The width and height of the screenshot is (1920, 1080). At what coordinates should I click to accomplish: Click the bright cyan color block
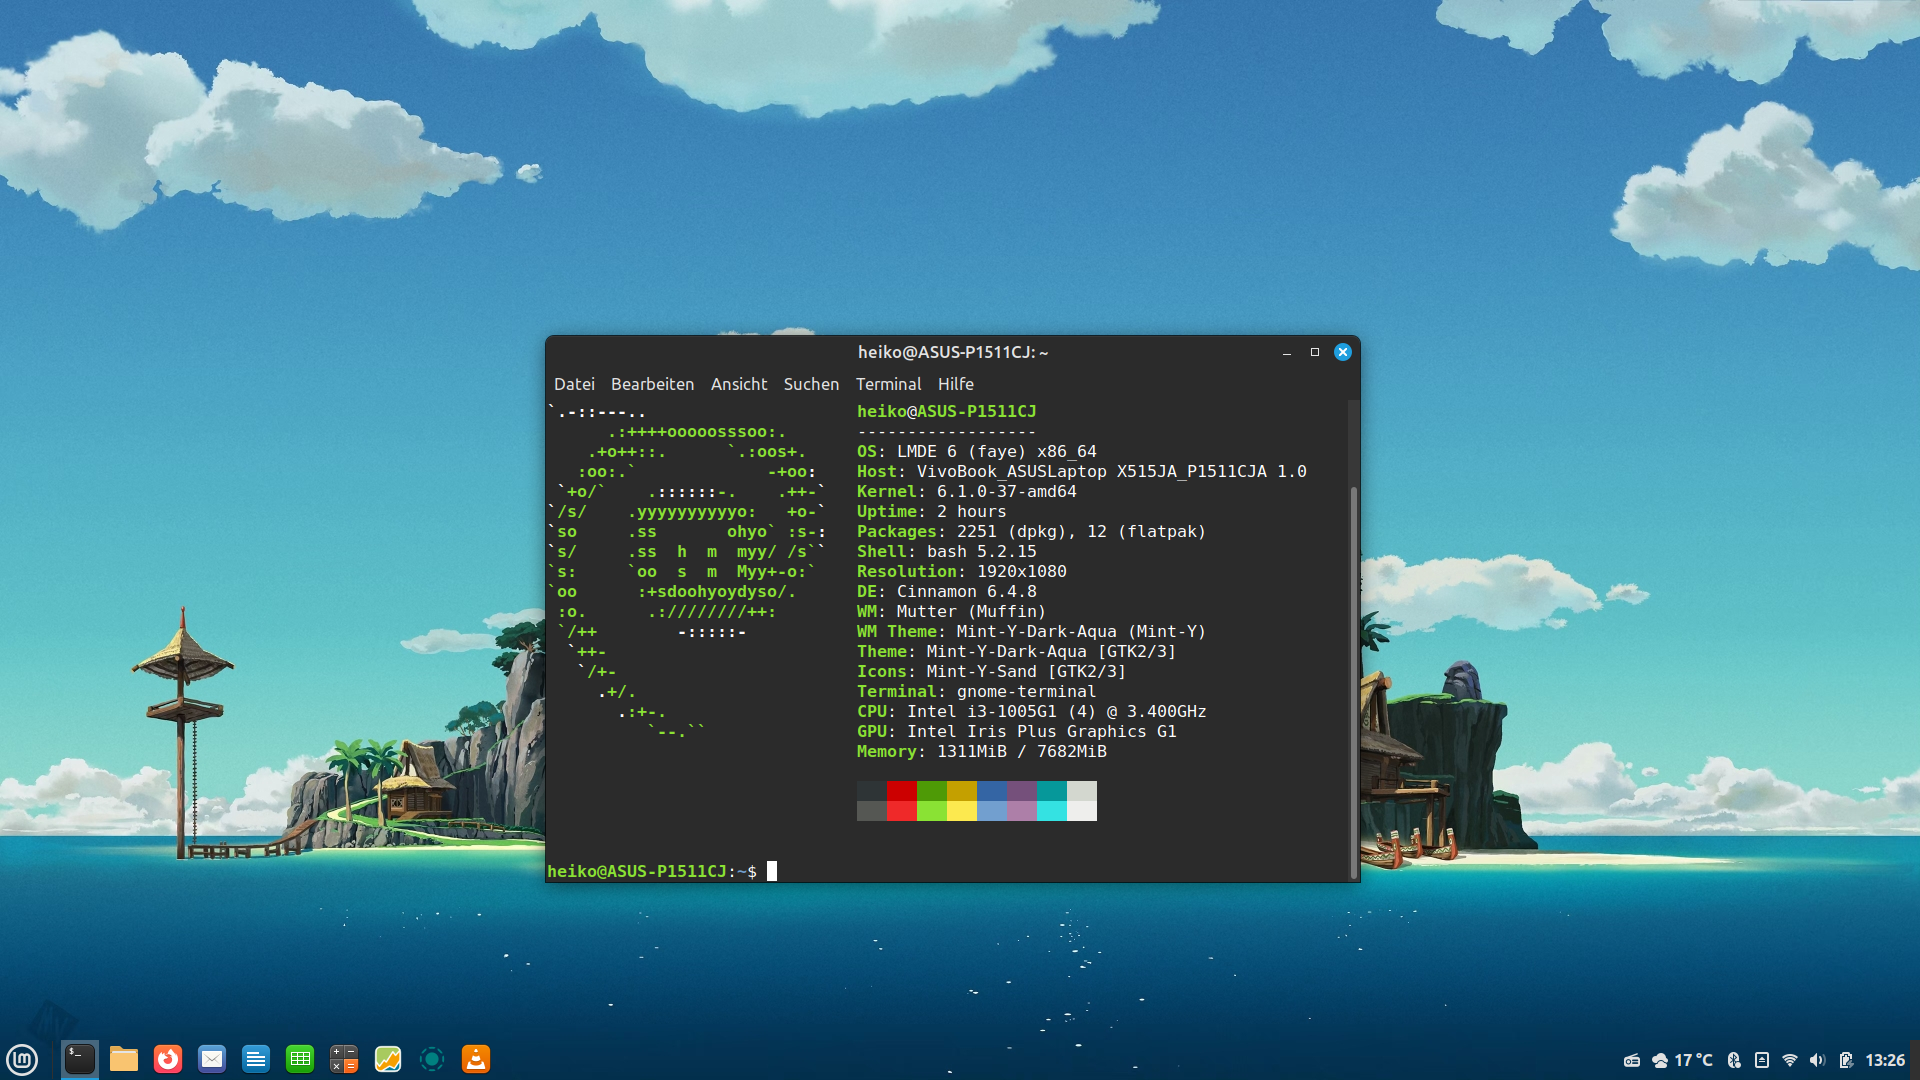1052,811
